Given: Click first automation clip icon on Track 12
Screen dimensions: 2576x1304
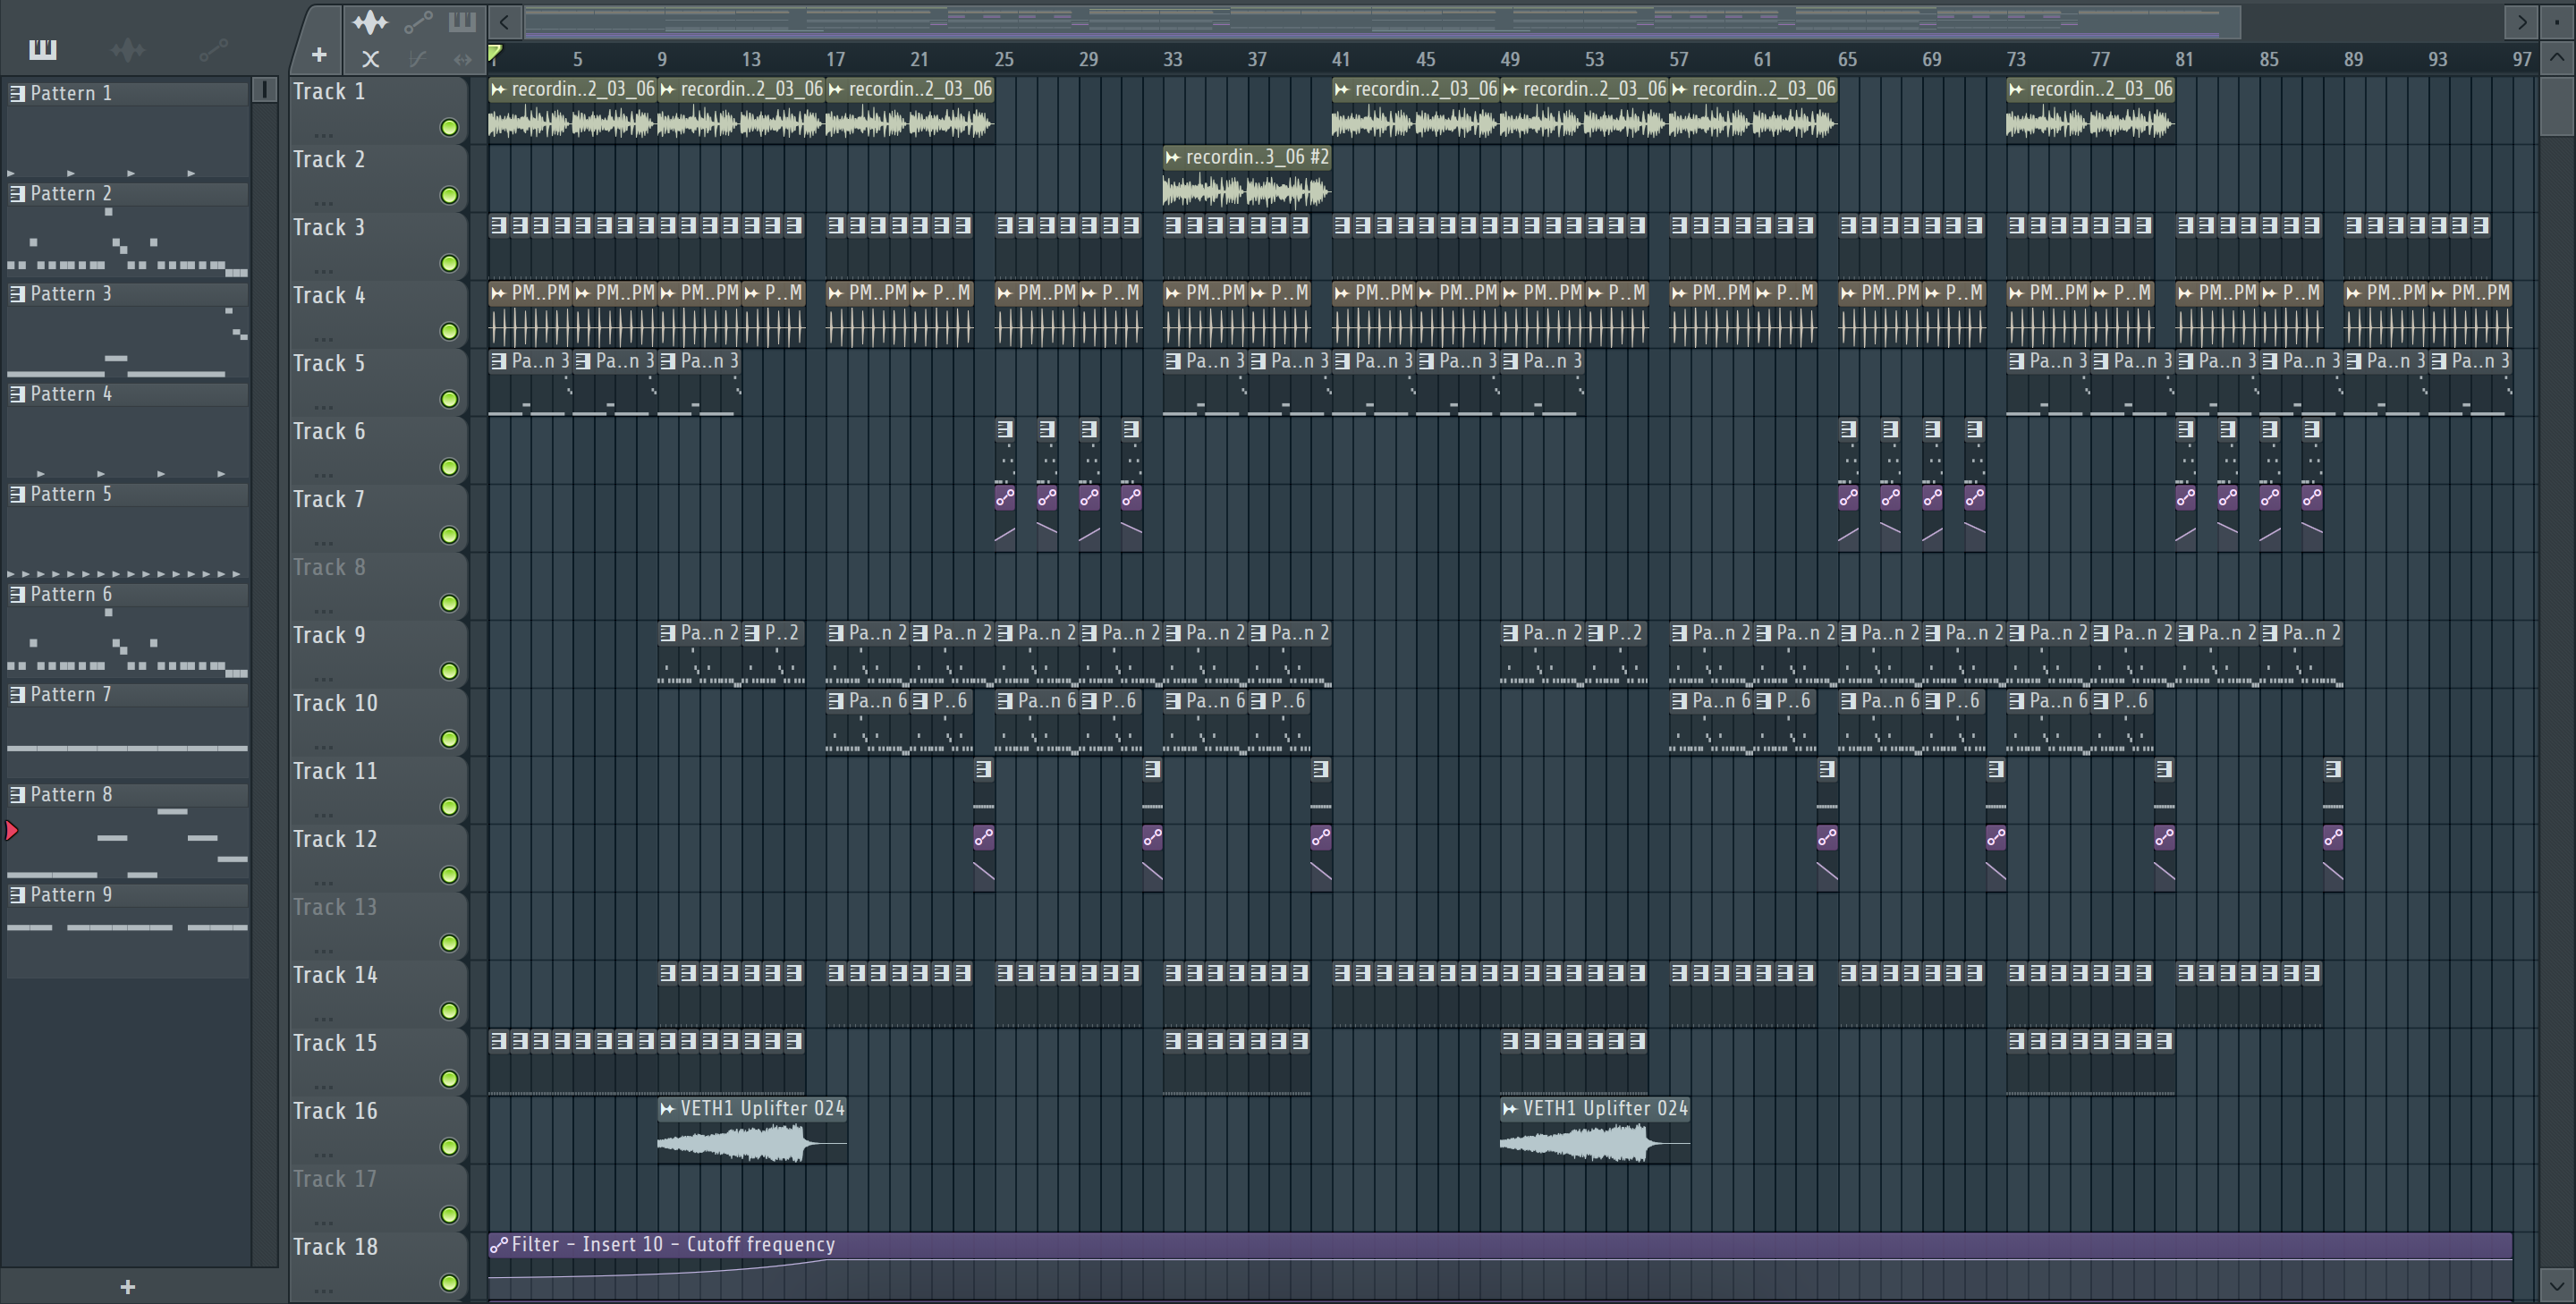Looking at the screenshot, I should pyautogui.click(x=984, y=837).
